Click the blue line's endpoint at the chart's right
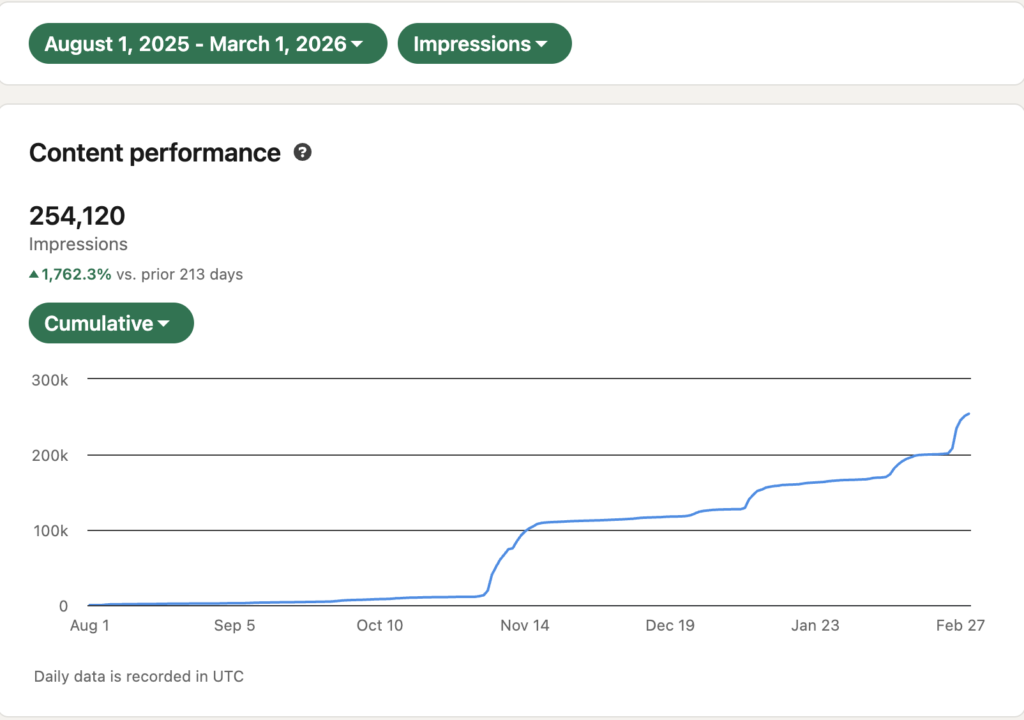 (969, 414)
